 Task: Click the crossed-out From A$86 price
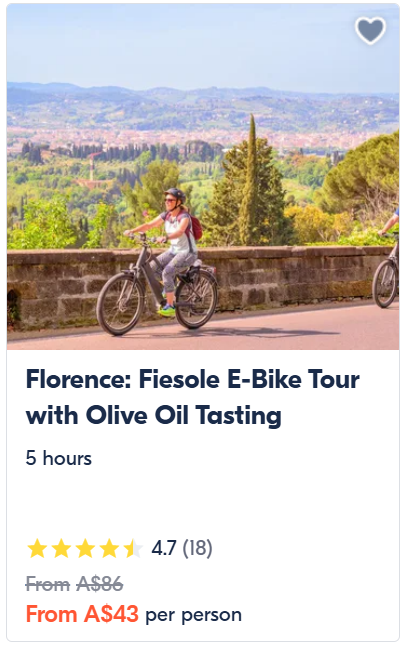[x=74, y=584]
